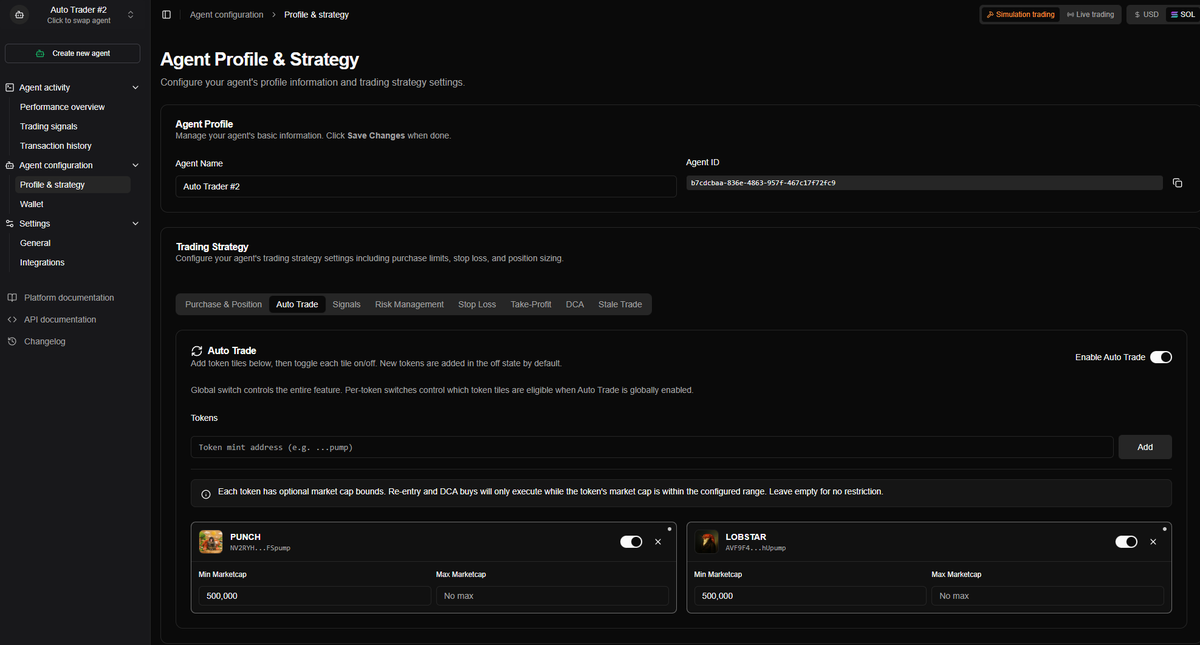1200x645 pixels.
Task: Open API documentation link
Action: pos(60,320)
